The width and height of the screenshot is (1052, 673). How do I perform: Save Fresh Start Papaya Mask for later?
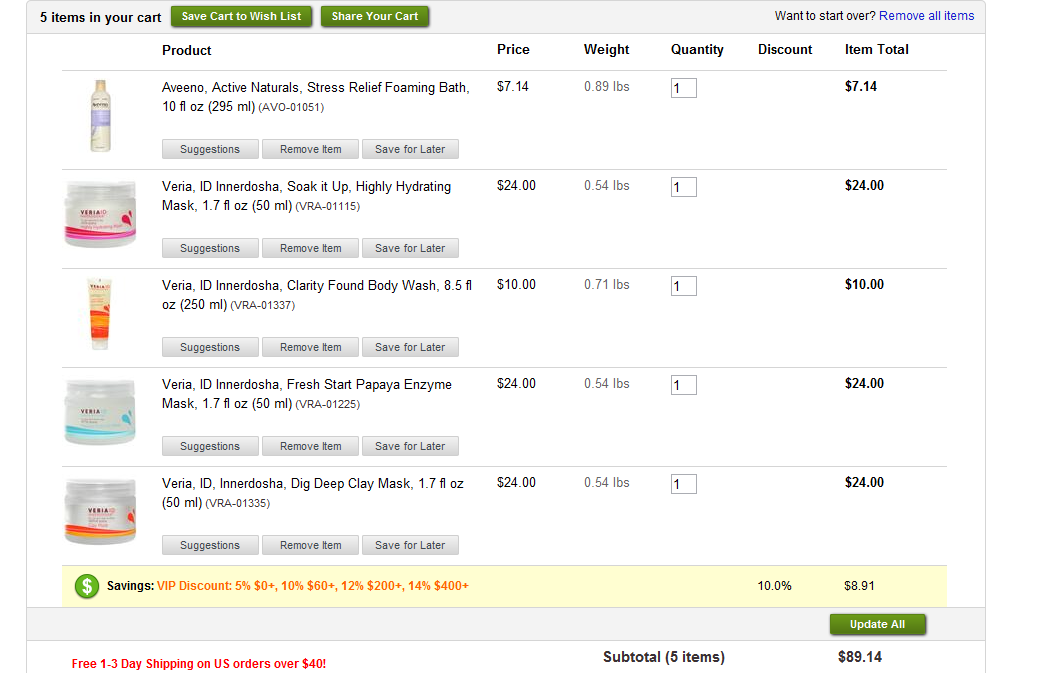[x=410, y=446]
